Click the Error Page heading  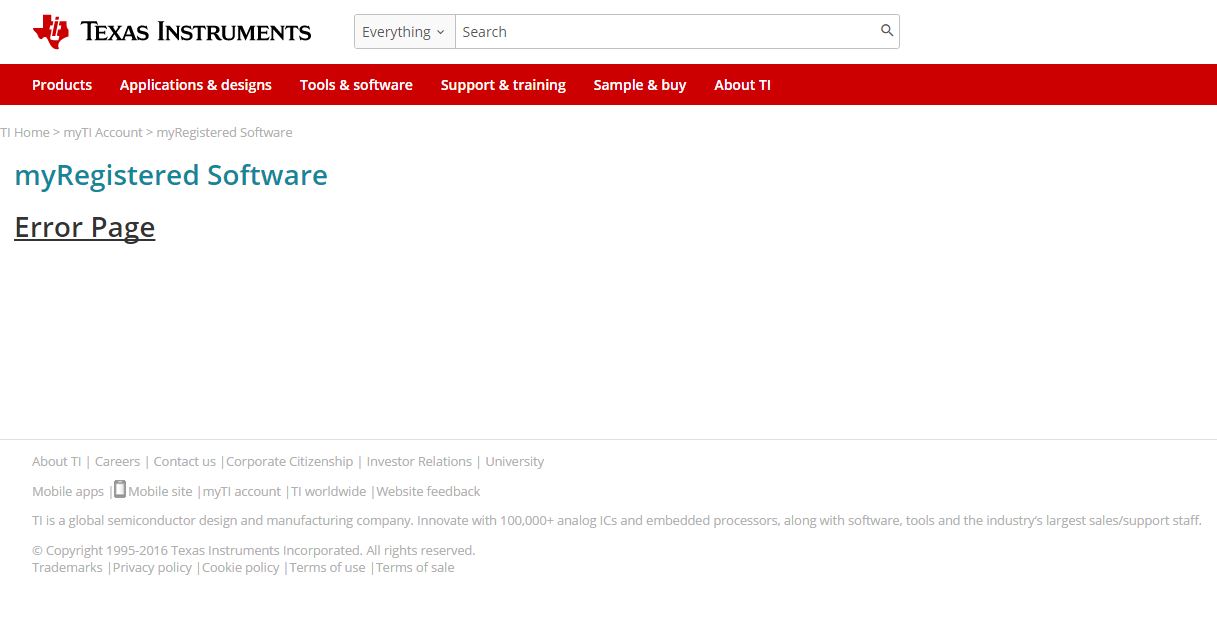point(85,228)
